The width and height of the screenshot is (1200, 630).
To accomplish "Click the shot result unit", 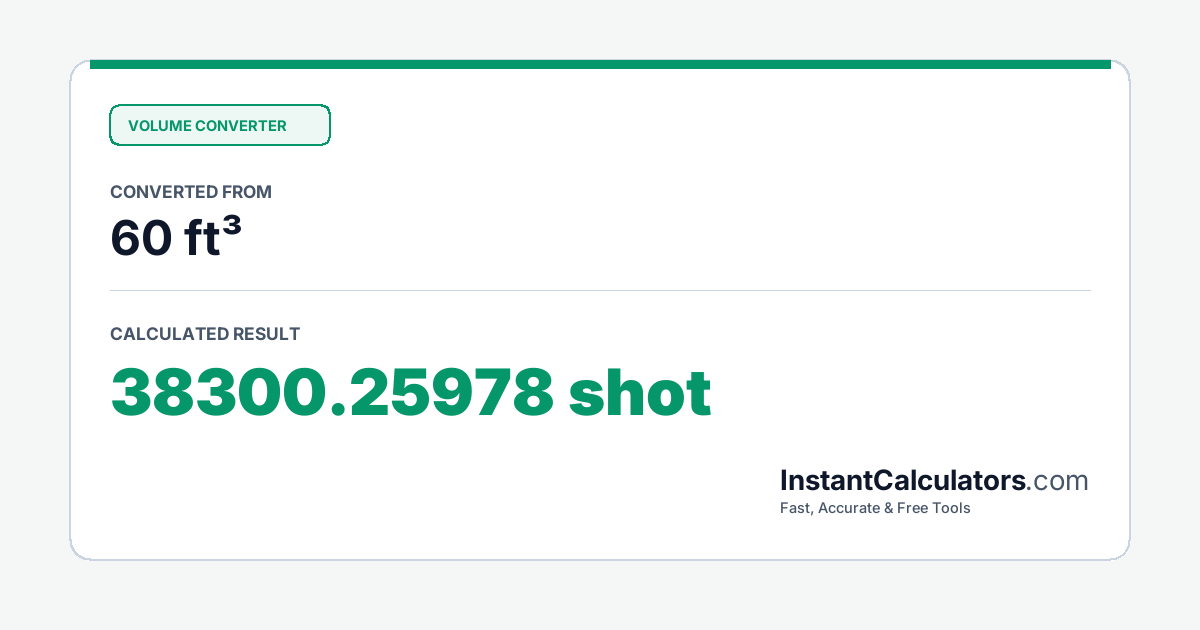I will [x=640, y=393].
